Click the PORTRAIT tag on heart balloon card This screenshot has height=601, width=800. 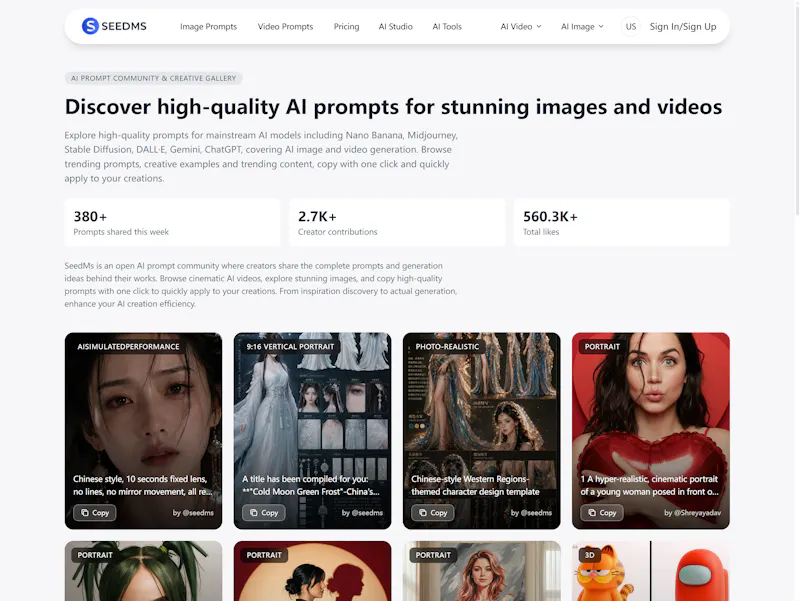click(x=602, y=346)
